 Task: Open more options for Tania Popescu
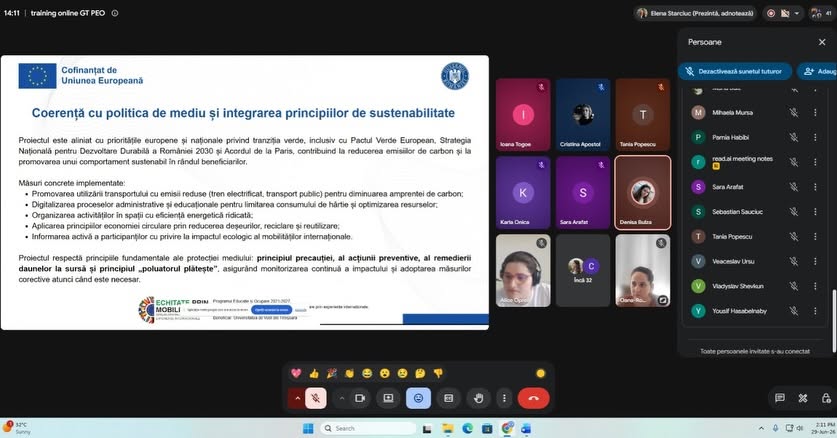pos(815,236)
